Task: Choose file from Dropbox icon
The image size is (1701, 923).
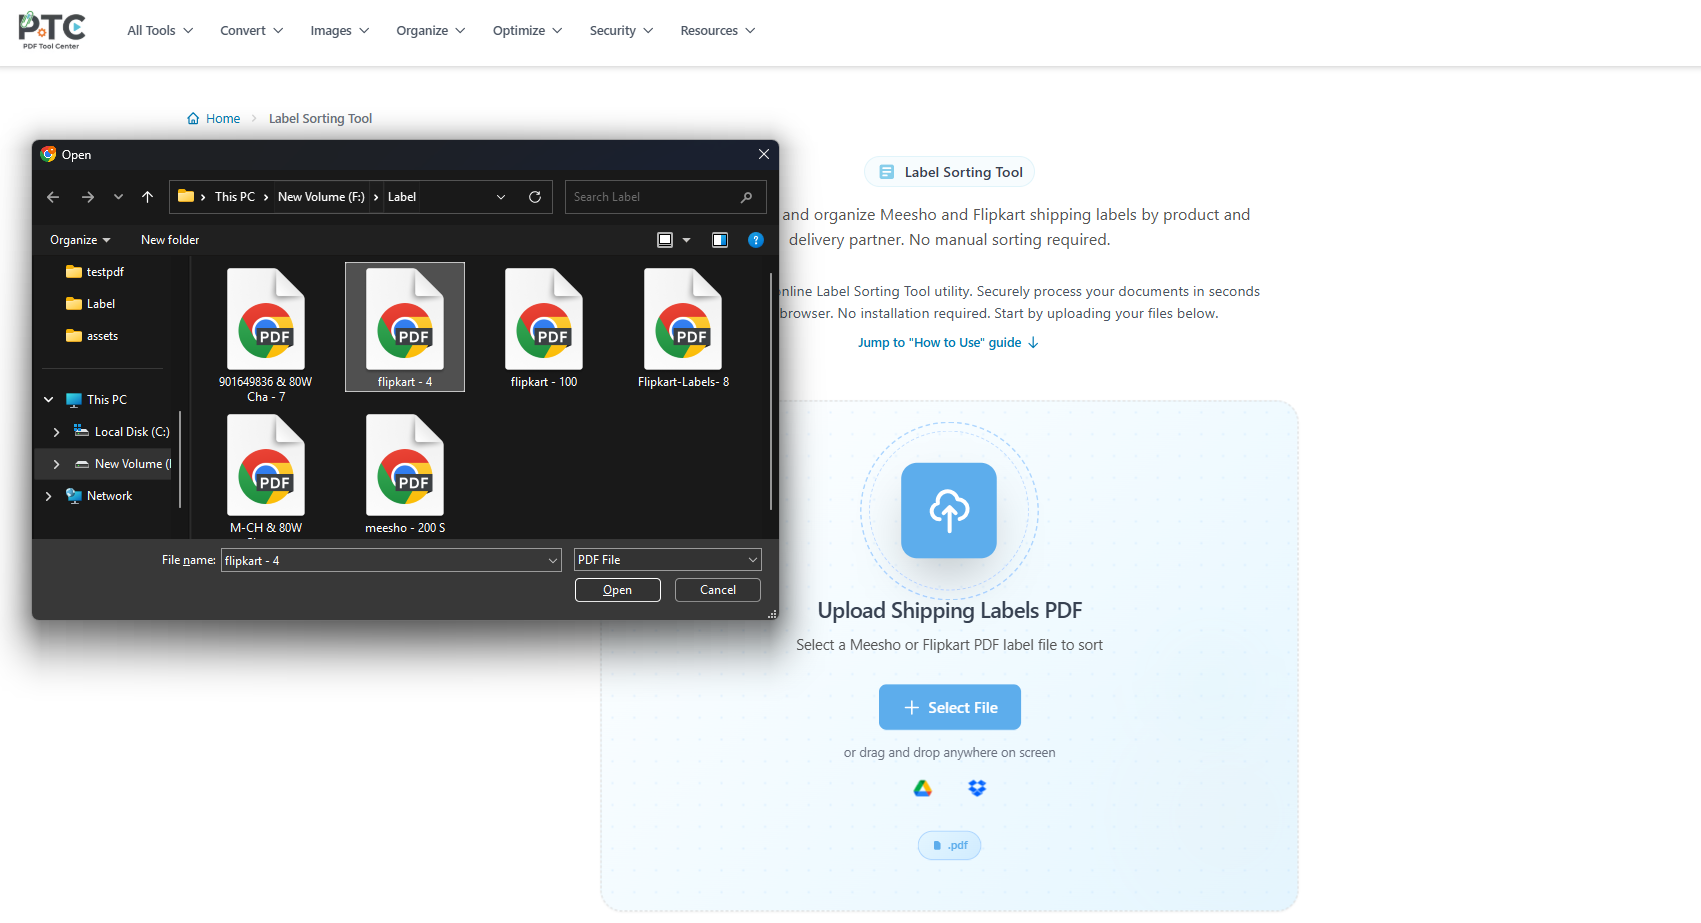Action: pyautogui.click(x=977, y=789)
